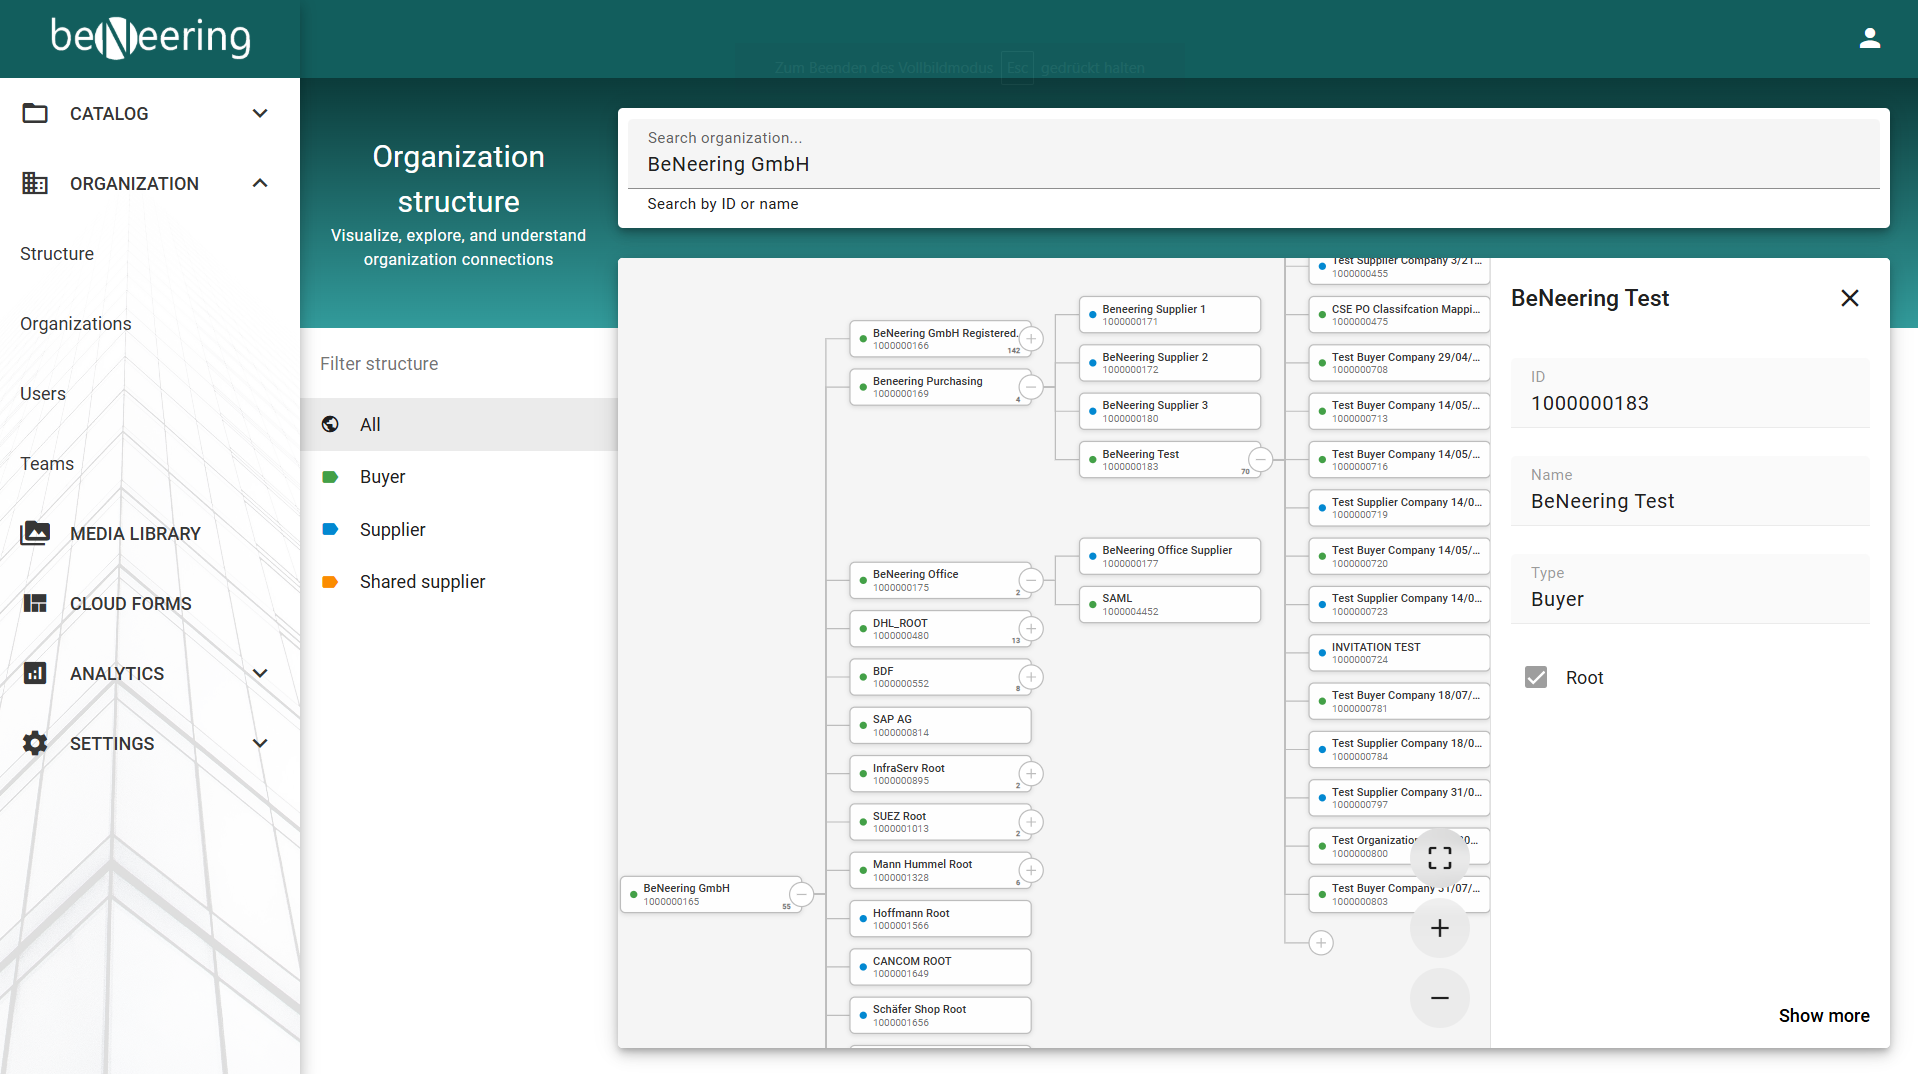The image size is (1918, 1074).
Task: Zoom out with the minus button
Action: click(1439, 998)
